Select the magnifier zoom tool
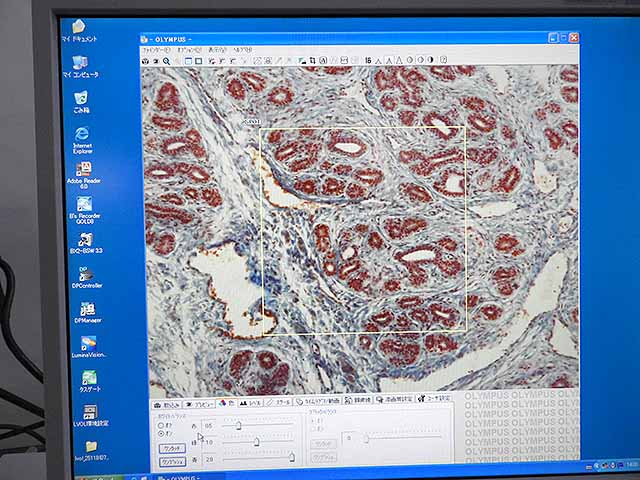The height and width of the screenshot is (480, 640). pos(166,61)
